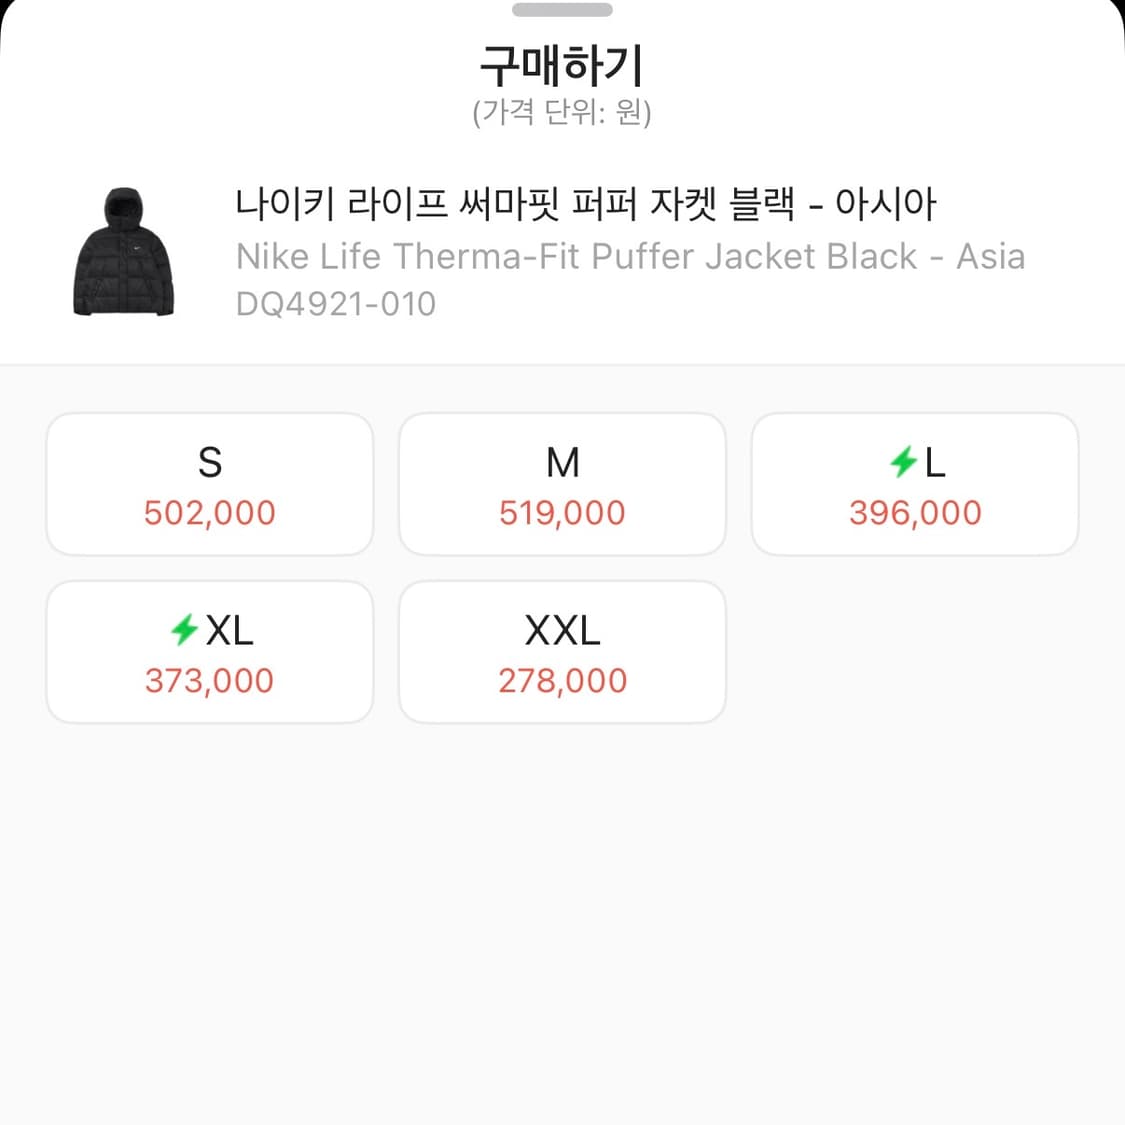Click the style code DQ4921-010
Image resolution: width=1125 pixels, height=1125 pixels.
pos(336,303)
